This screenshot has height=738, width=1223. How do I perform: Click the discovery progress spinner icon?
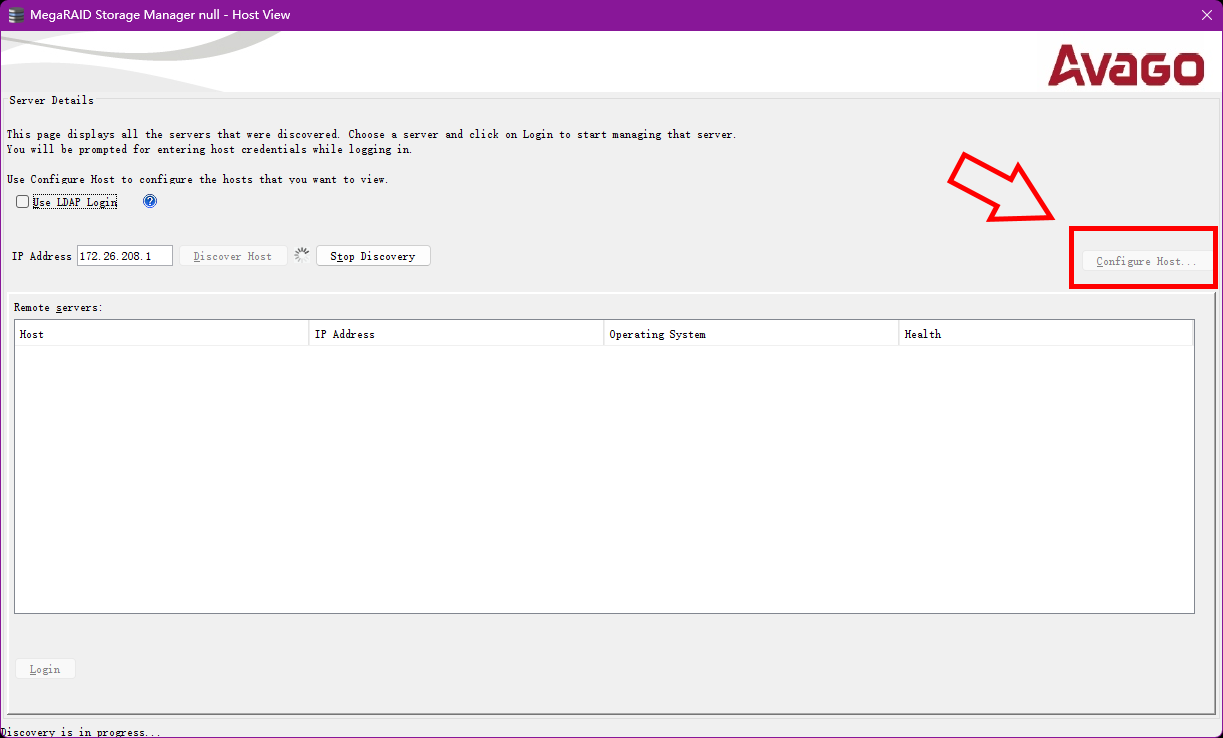[302, 256]
